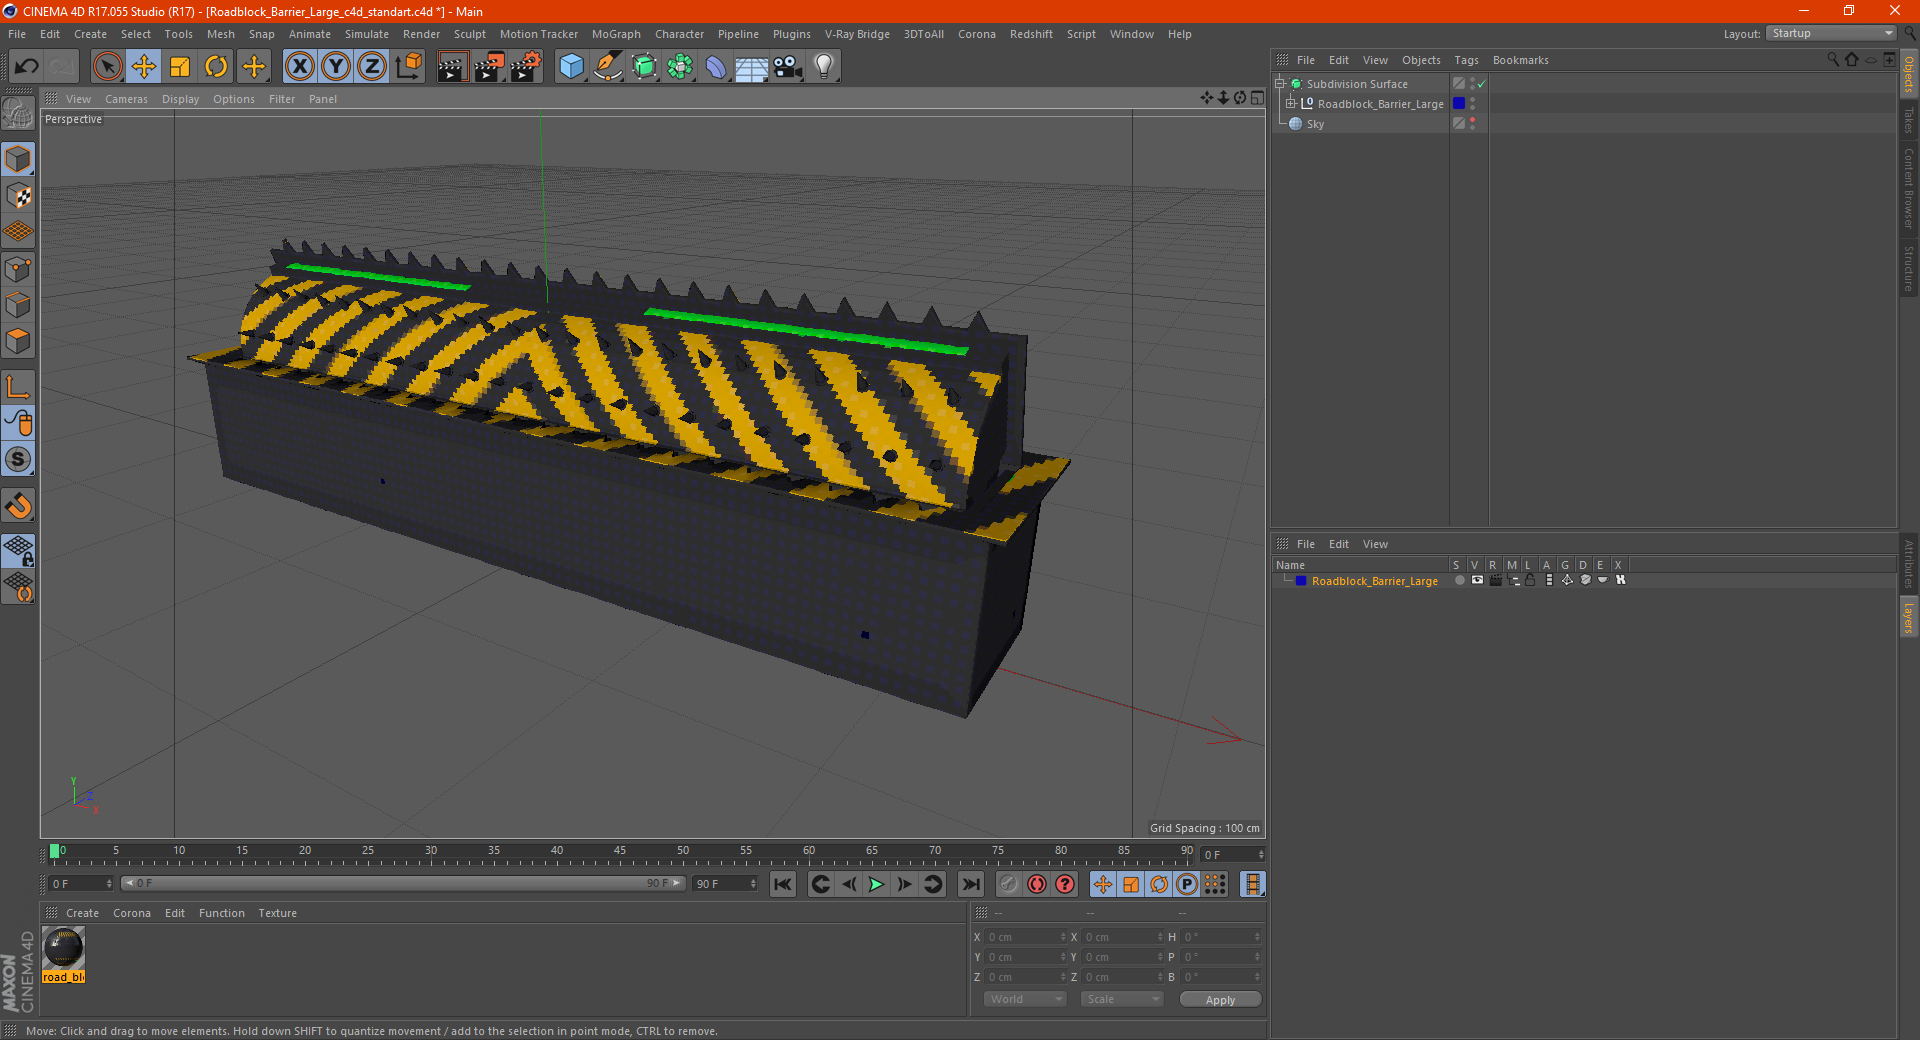Select the Sky object in tree
Viewport: 1920px width, 1040px height.
coord(1315,124)
